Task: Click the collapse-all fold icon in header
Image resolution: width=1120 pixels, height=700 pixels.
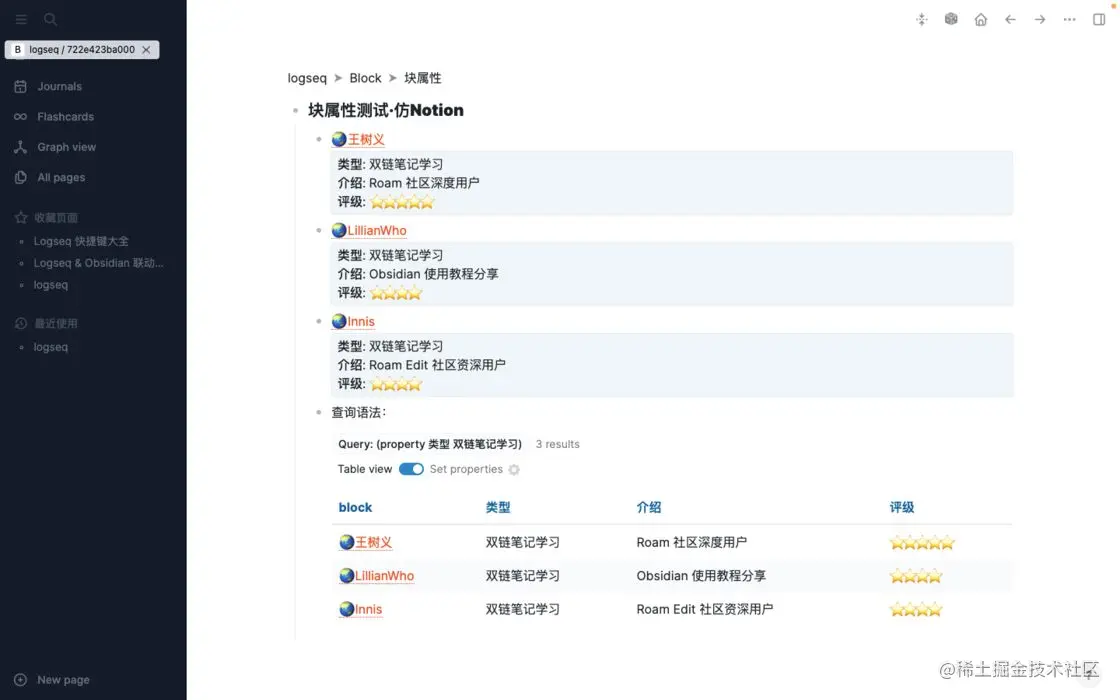Action: coord(921,19)
